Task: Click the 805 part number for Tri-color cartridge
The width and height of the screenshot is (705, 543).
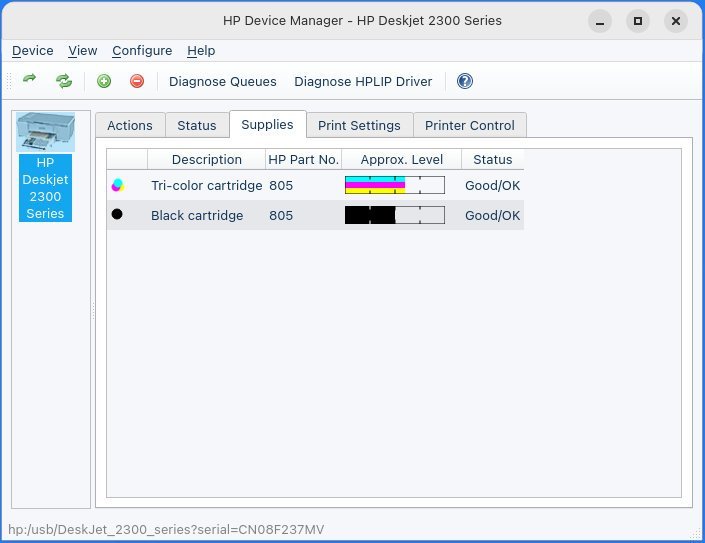Action: pos(281,185)
